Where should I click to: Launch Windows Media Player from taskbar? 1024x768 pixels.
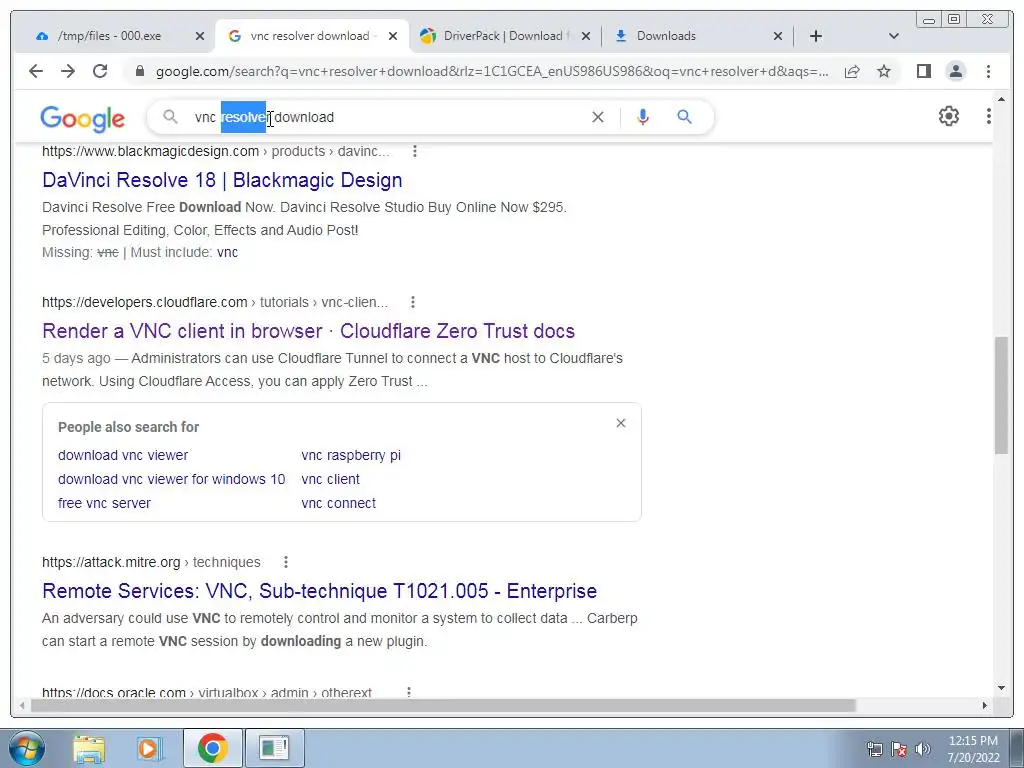[150, 748]
